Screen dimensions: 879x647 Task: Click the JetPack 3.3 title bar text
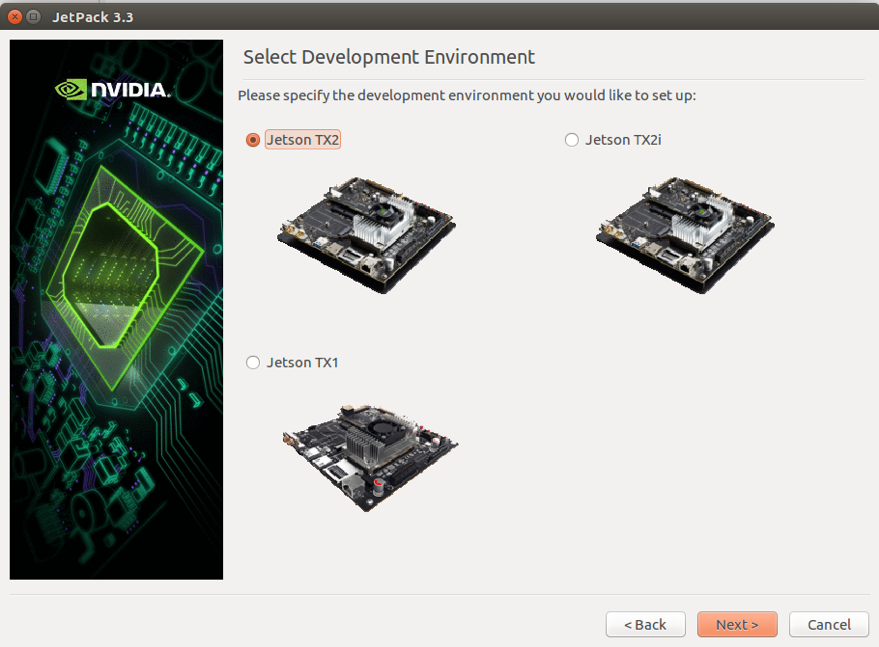(93, 17)
